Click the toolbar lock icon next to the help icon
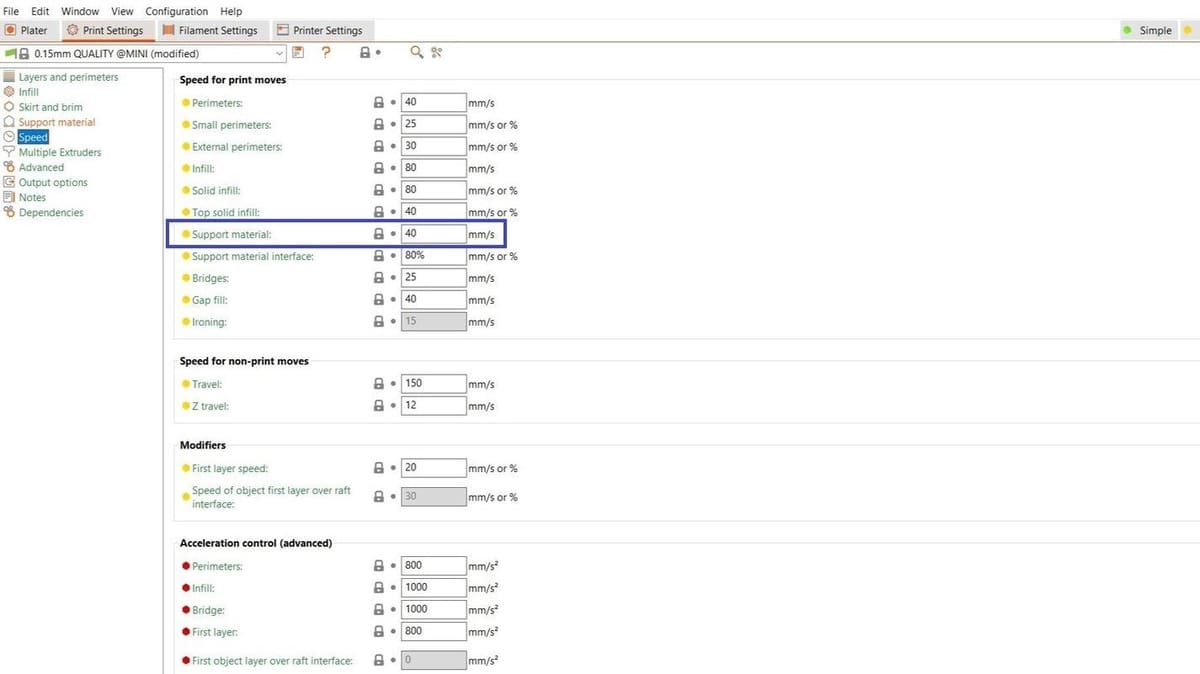Image resolution: width=1200 pixels, height=674 pixels. [x=366, y=53]
